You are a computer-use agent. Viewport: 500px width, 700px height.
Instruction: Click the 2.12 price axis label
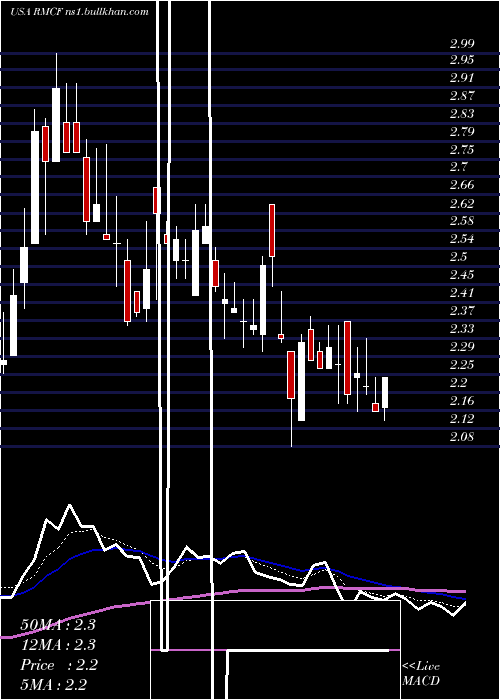[x=462, y=418]
